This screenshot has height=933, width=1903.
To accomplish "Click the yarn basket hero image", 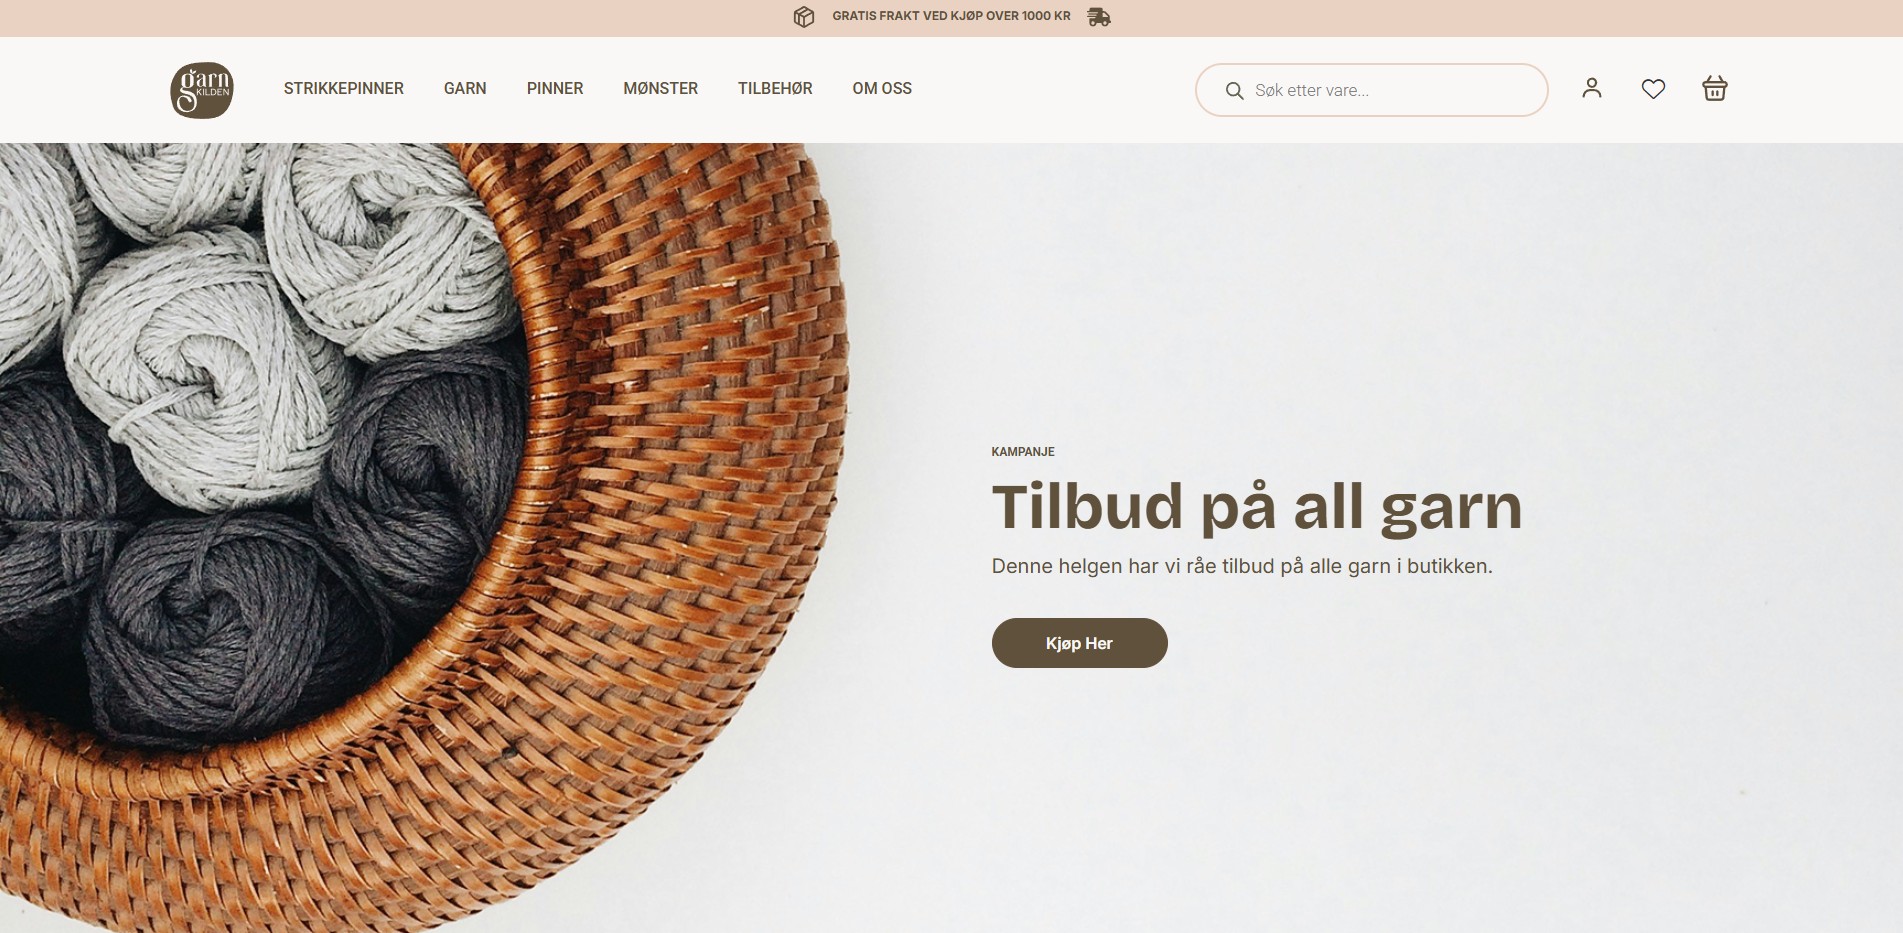I will (424, 538).
